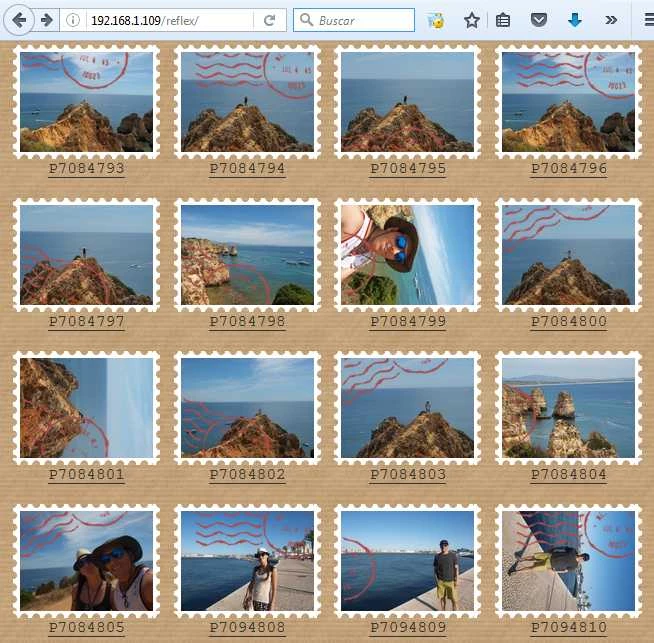Follow the P7084804 caption link

click(x=568, y=475)
